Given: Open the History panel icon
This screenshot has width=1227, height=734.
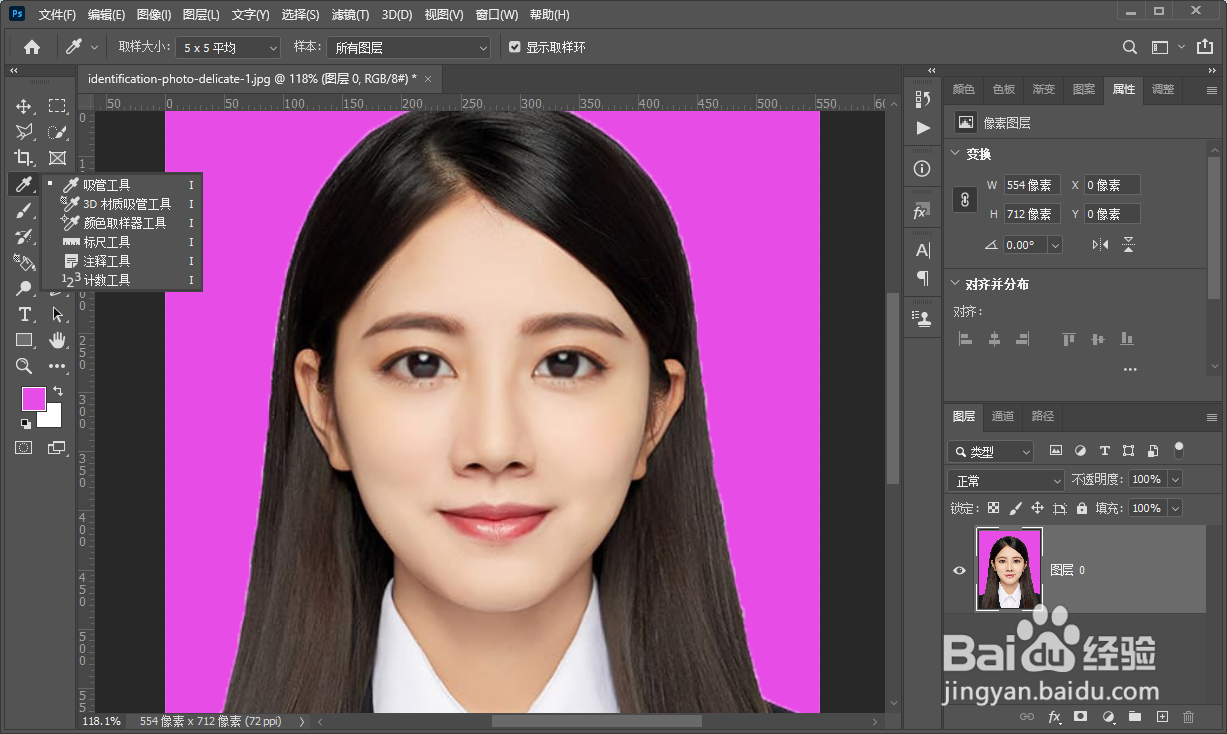Looking at the screenshot, I should 922,98.
